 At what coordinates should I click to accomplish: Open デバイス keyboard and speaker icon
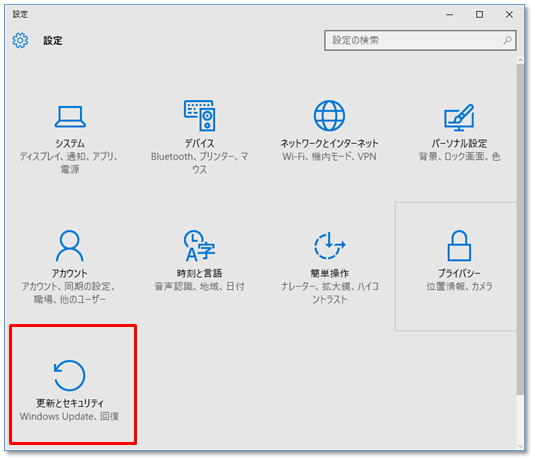200,115
